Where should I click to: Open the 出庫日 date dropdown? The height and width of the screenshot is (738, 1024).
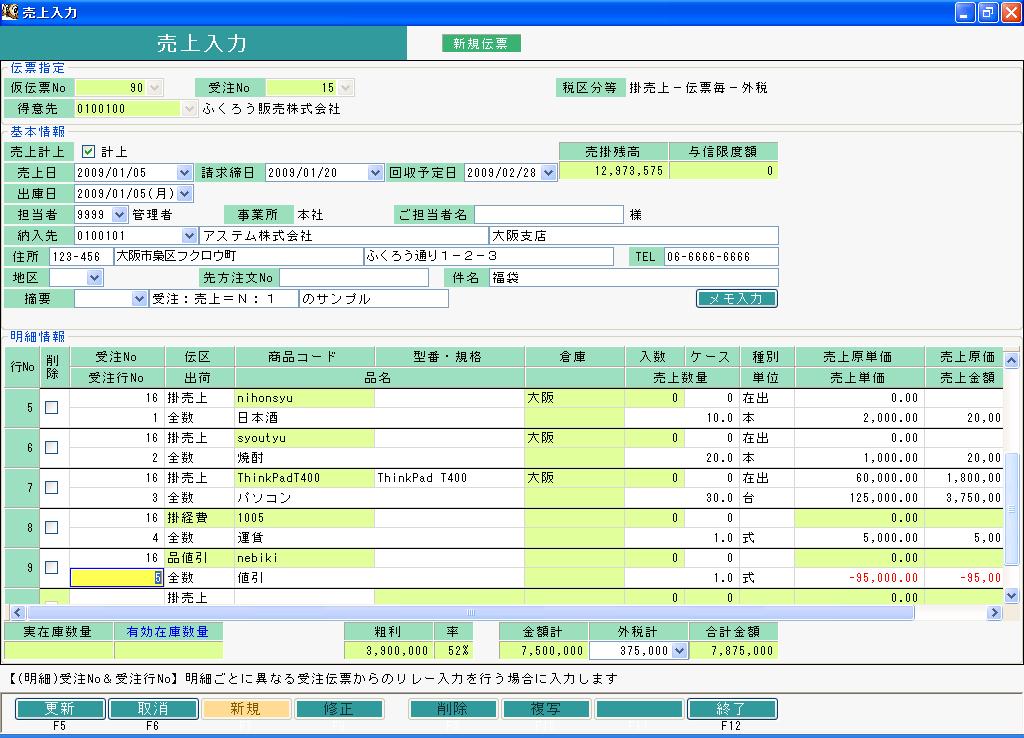pos(185,193)
